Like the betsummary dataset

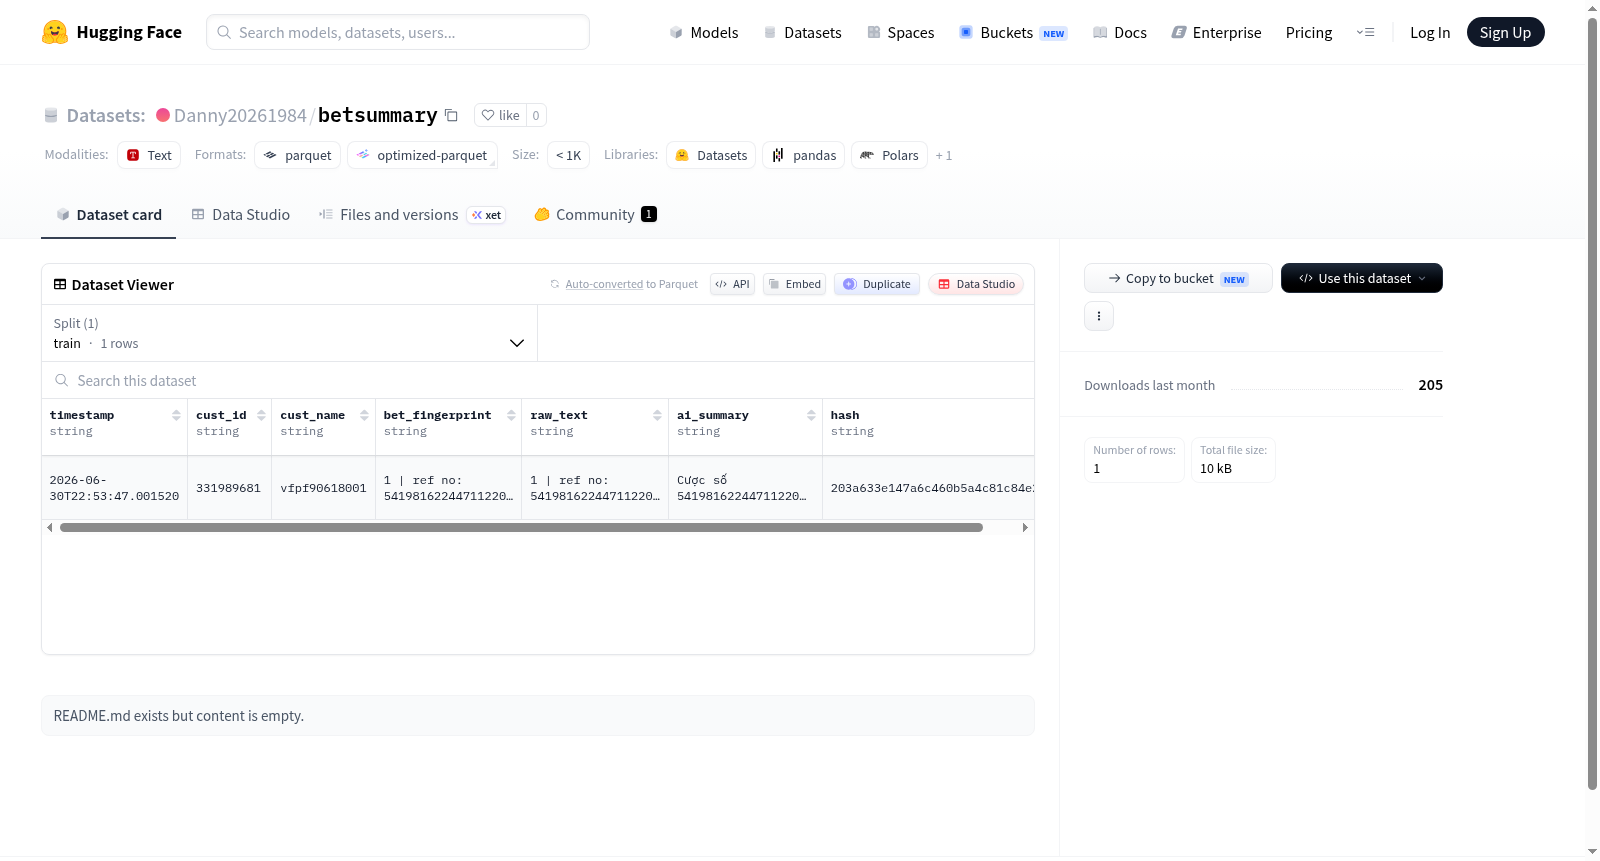coord(501,115)
